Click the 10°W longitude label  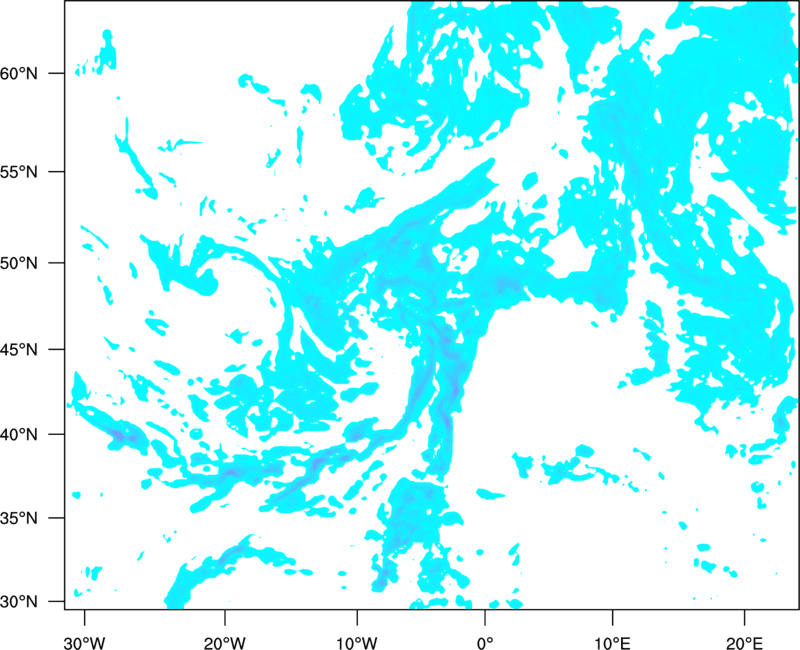[357, 643]
